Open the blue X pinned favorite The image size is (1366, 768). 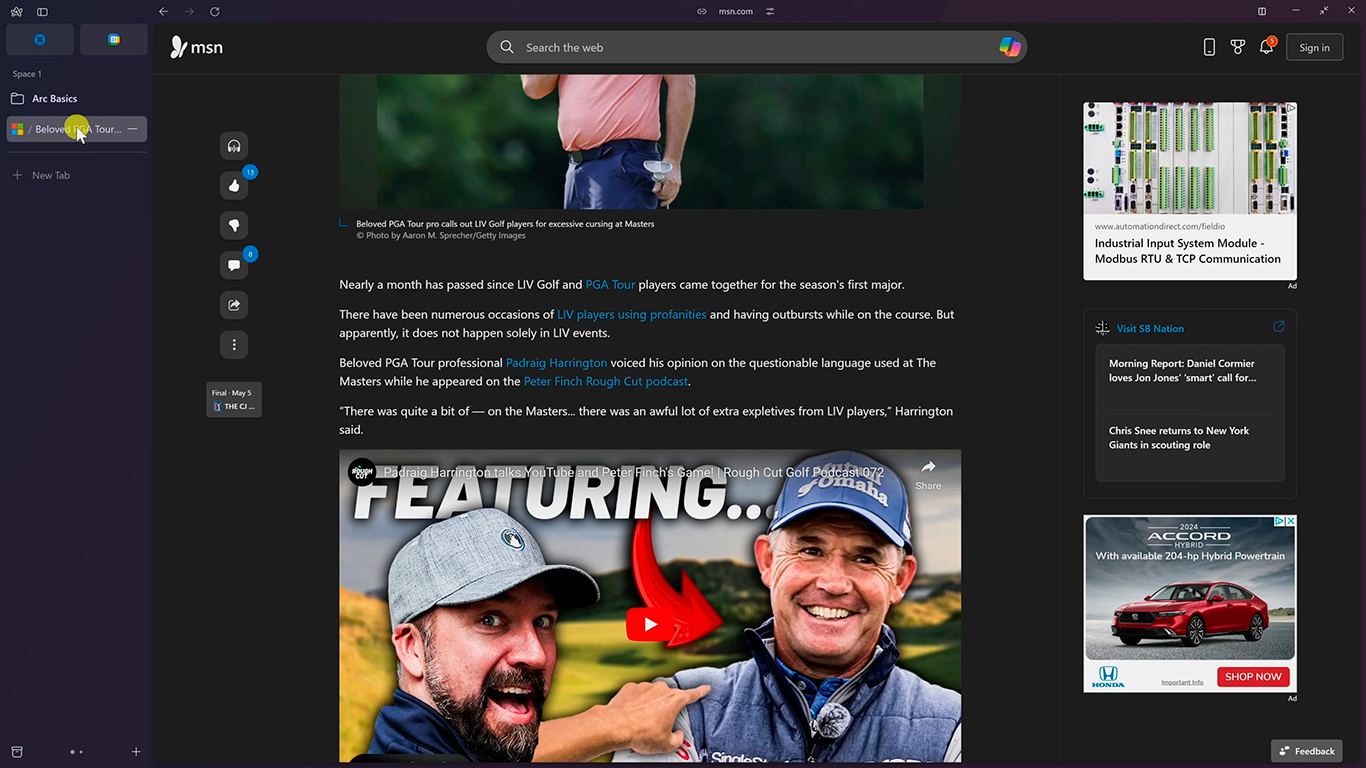pyautogui.click(x=40, y=39)
